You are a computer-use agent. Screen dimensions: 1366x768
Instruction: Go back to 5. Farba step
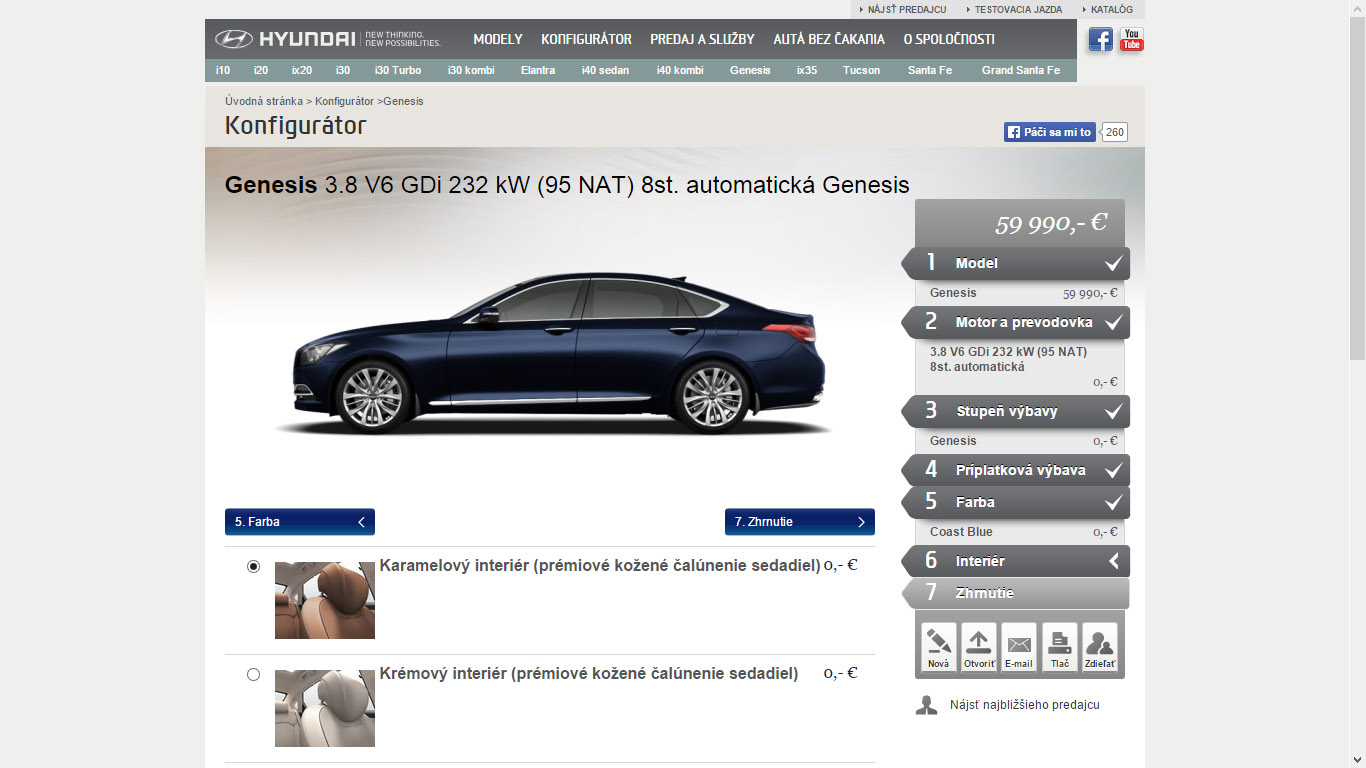(x=299, y=522)
